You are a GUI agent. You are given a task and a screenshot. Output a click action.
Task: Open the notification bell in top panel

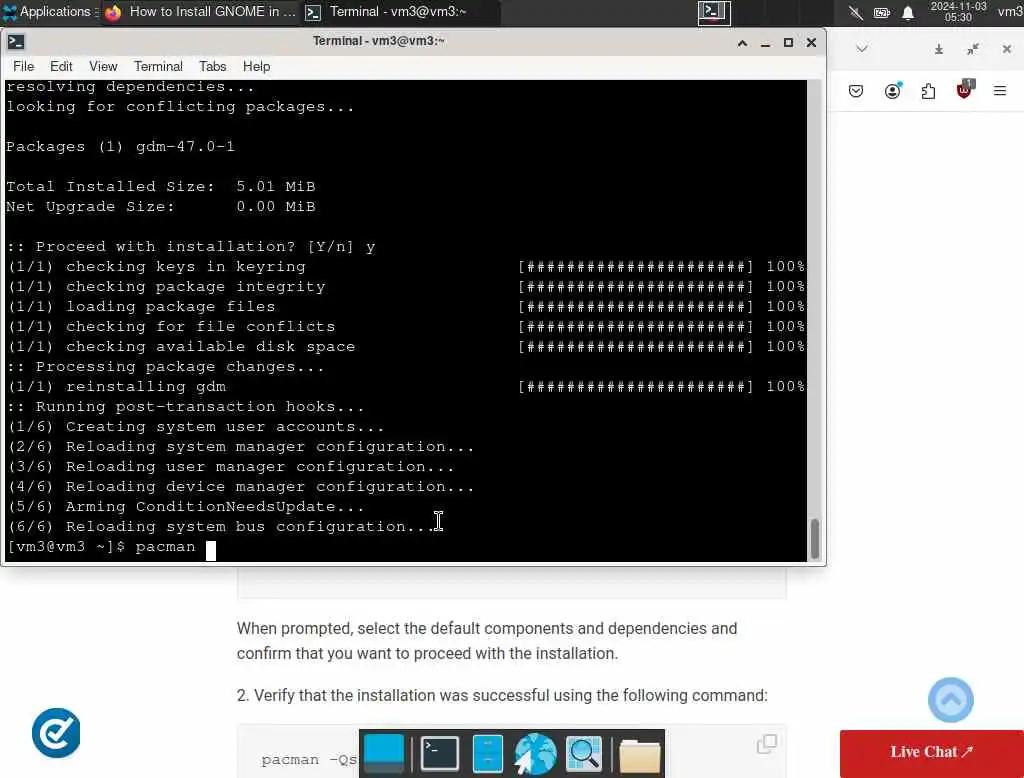908,12
